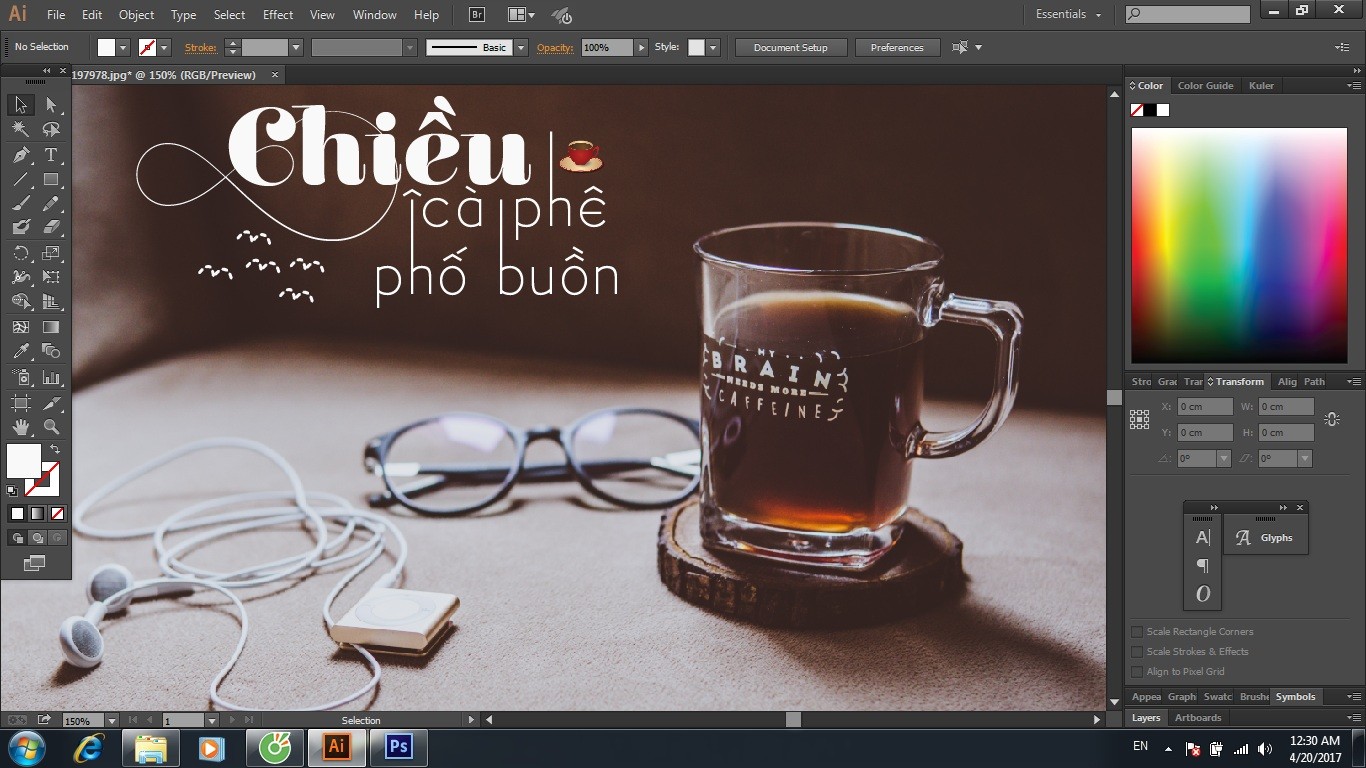Select the Artboard tool

pyautogui.click(x=20, y=403)
